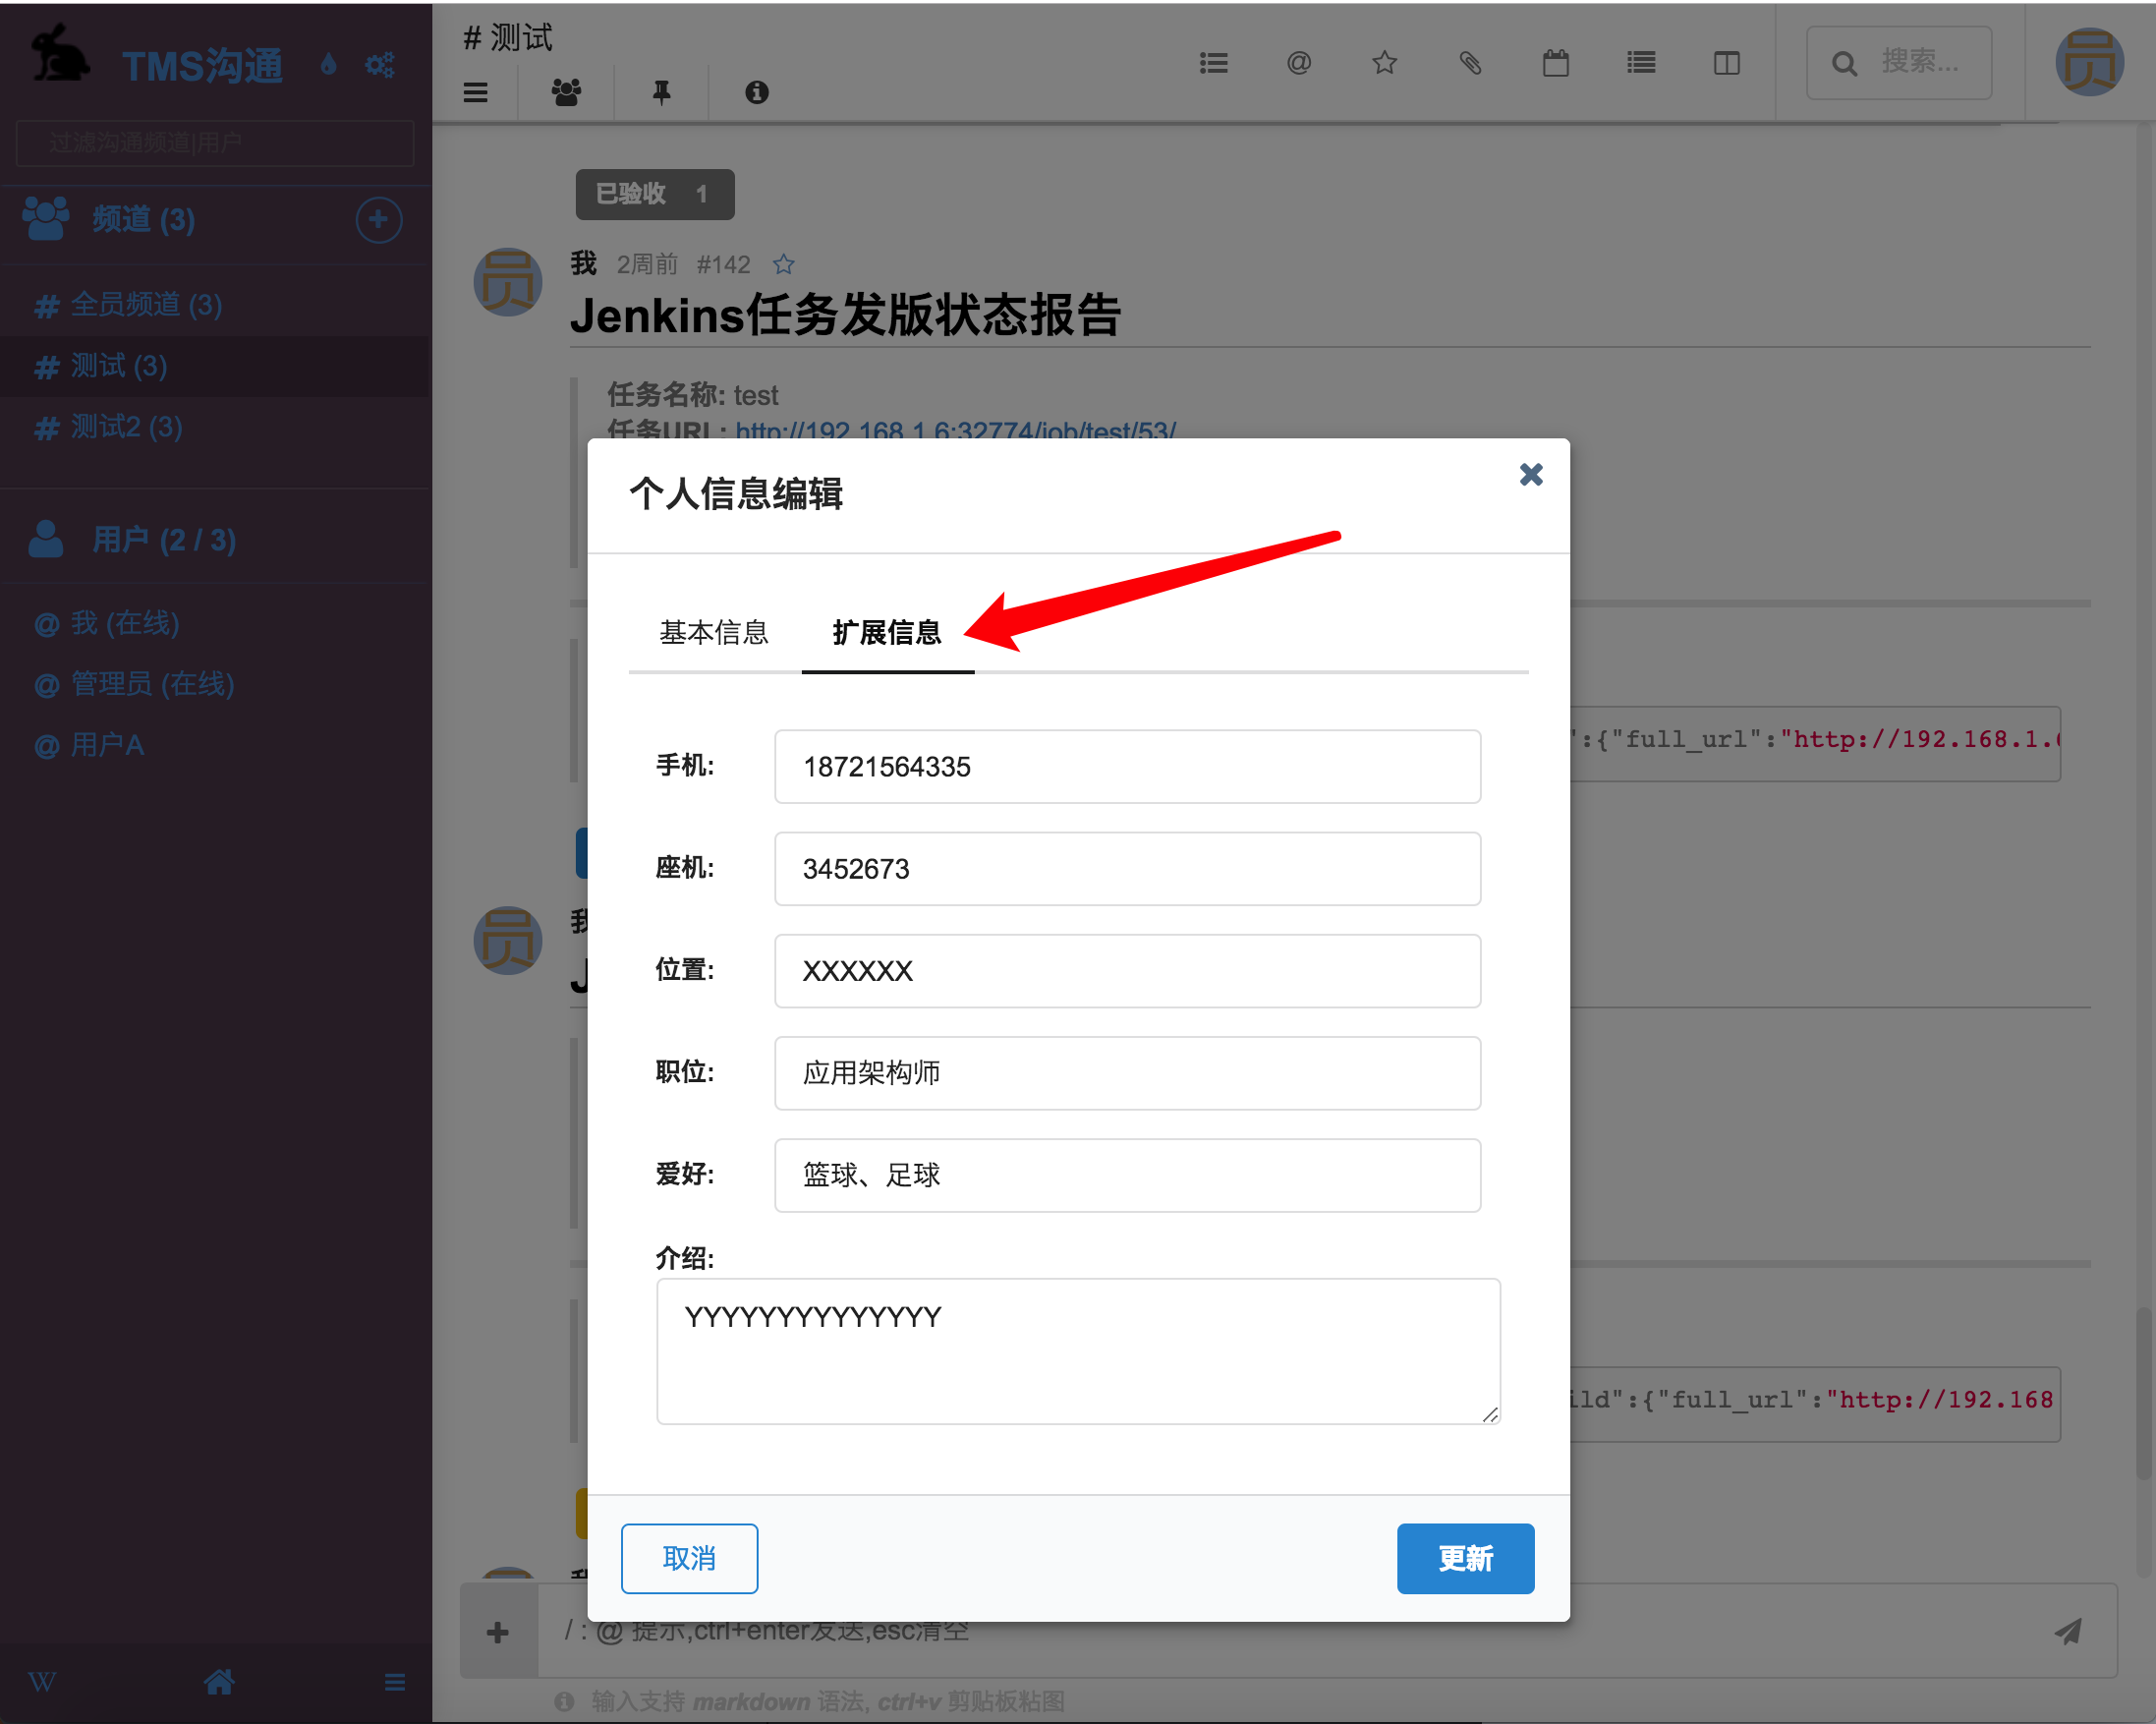The image size is (2156, 1724).
Task: Show channel members group icon
Action: click(x=566, y=92)
